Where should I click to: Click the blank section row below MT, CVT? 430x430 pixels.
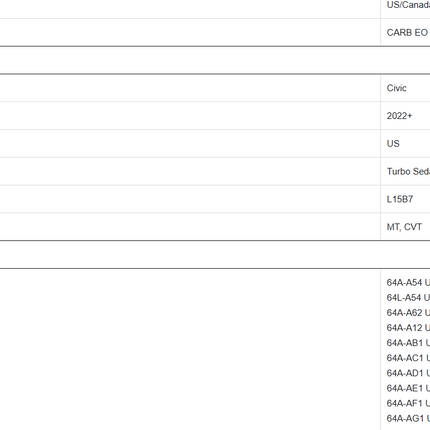215,254
